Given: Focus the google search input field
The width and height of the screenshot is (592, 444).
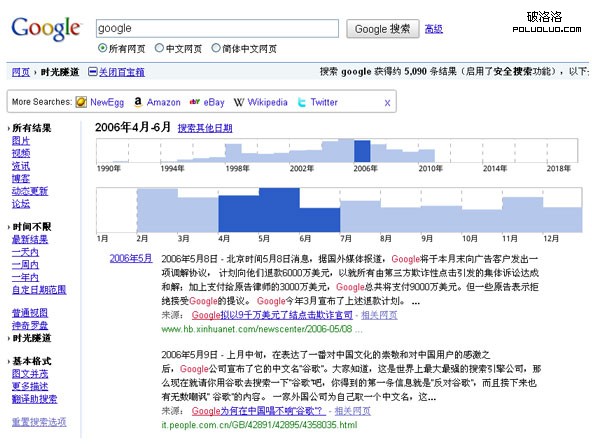Looking at the screenshot, I should pos(217,28).
